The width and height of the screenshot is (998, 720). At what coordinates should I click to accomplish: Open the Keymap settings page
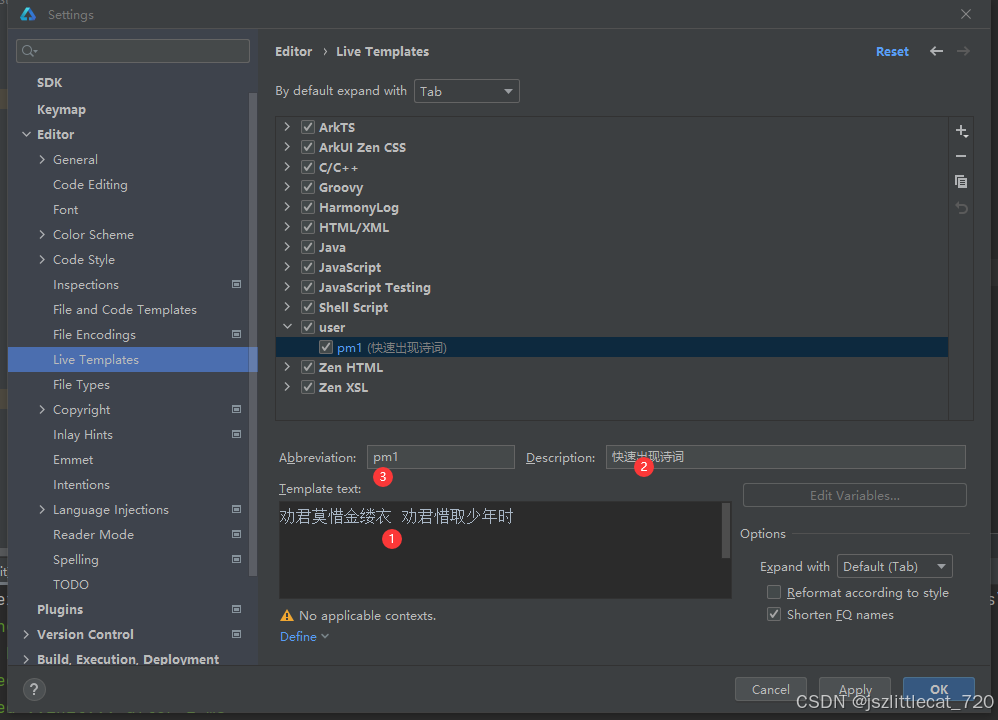[61, 110]
